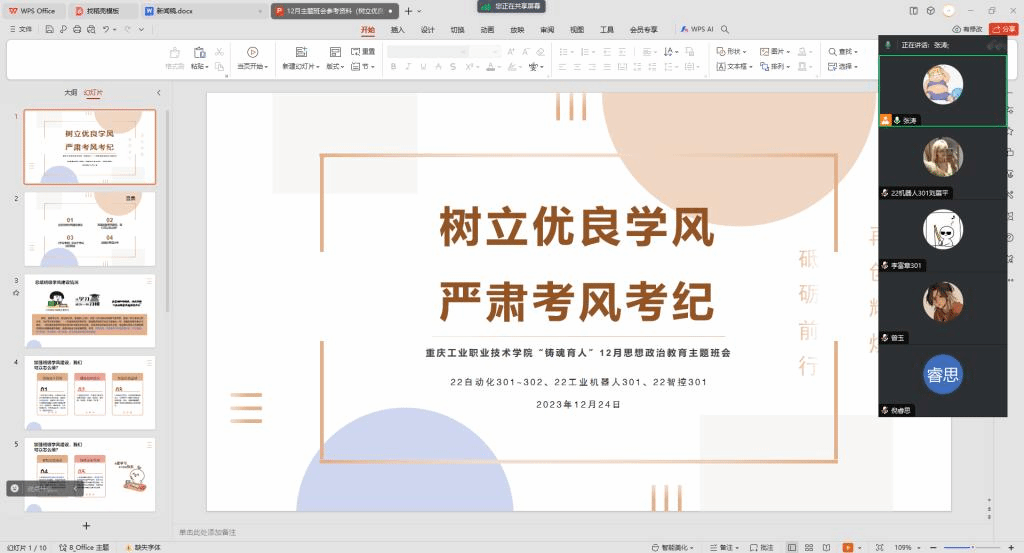Screen dimensions: 1024x553
Task: Click the user avatar in title bar
Action: point(949,10)
